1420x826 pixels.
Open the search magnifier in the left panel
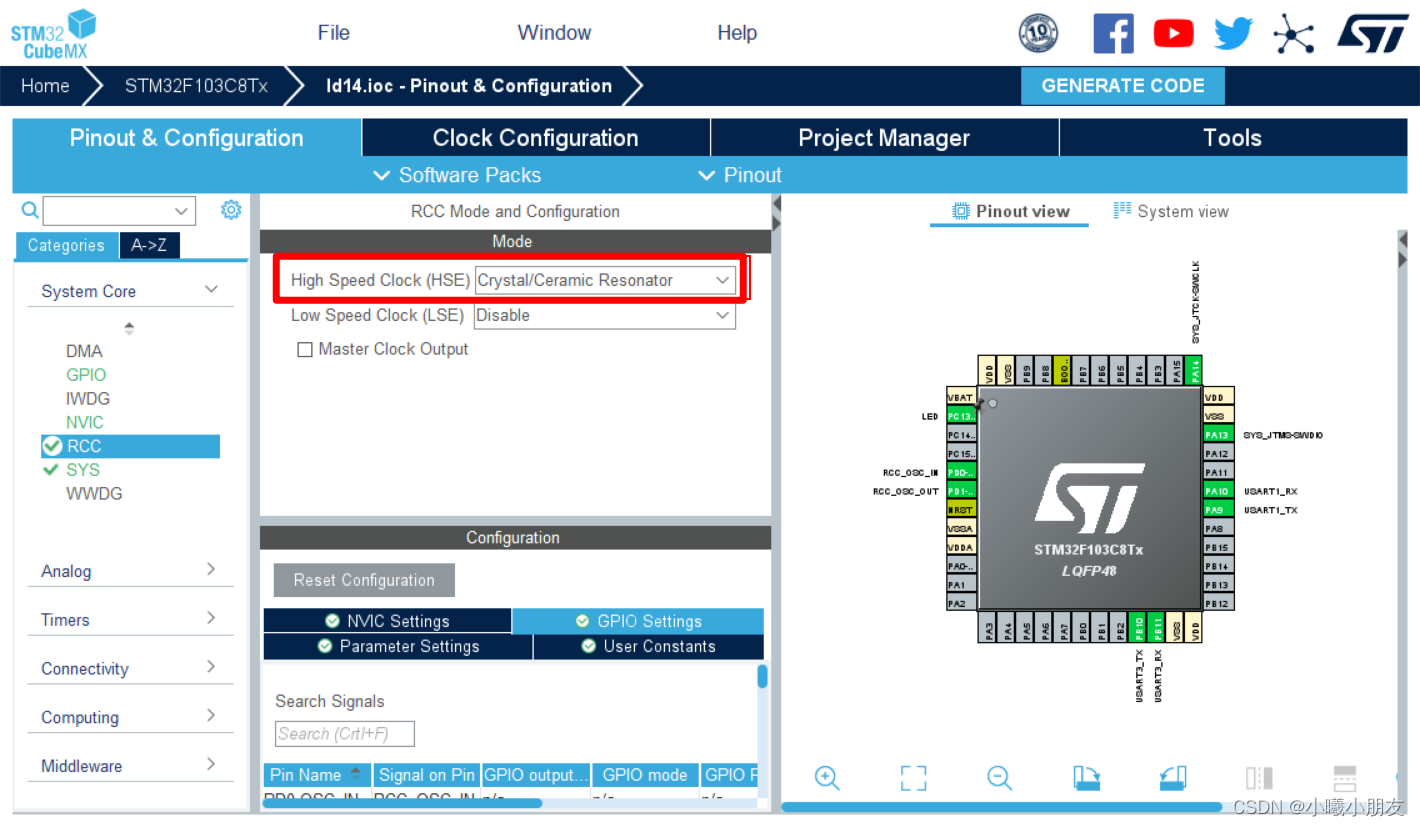tap(29, 210)
